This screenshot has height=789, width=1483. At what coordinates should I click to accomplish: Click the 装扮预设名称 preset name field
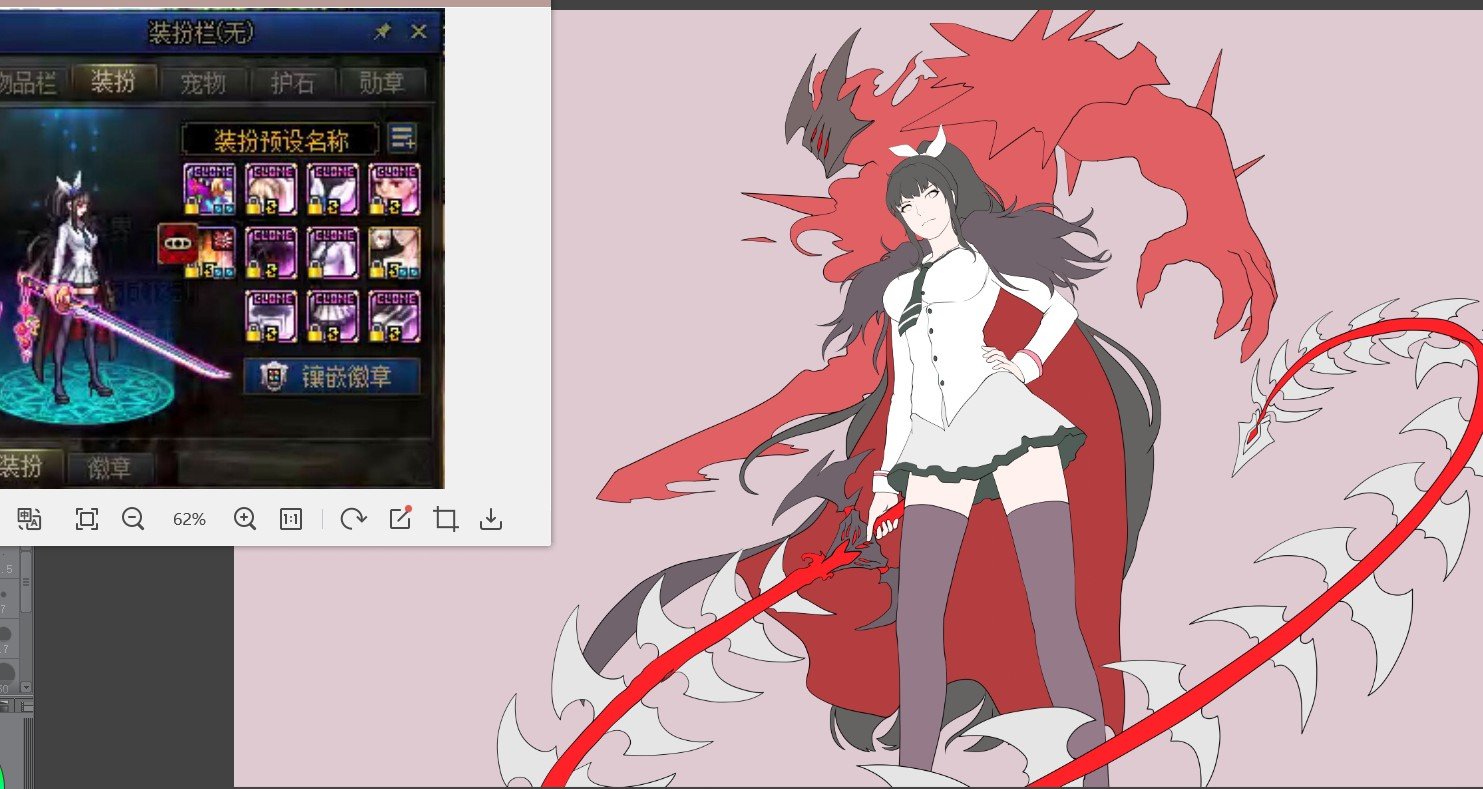(x=281, y=138)
